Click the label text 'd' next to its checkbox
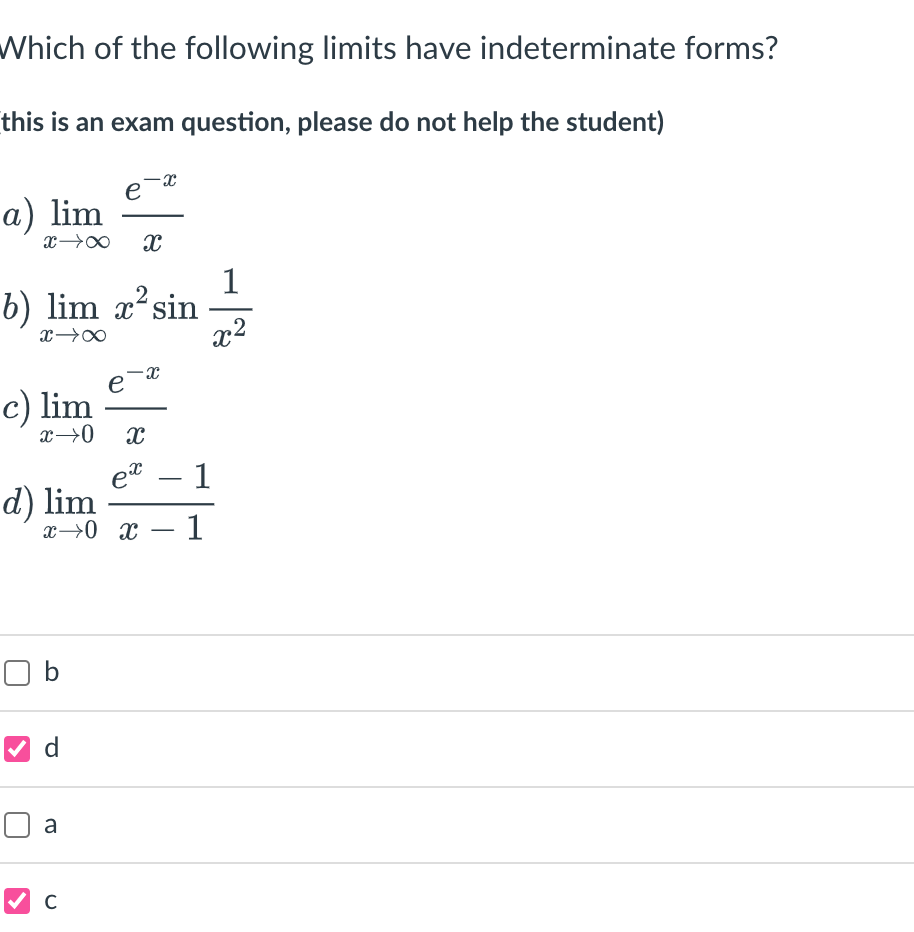 pos(49,749)
